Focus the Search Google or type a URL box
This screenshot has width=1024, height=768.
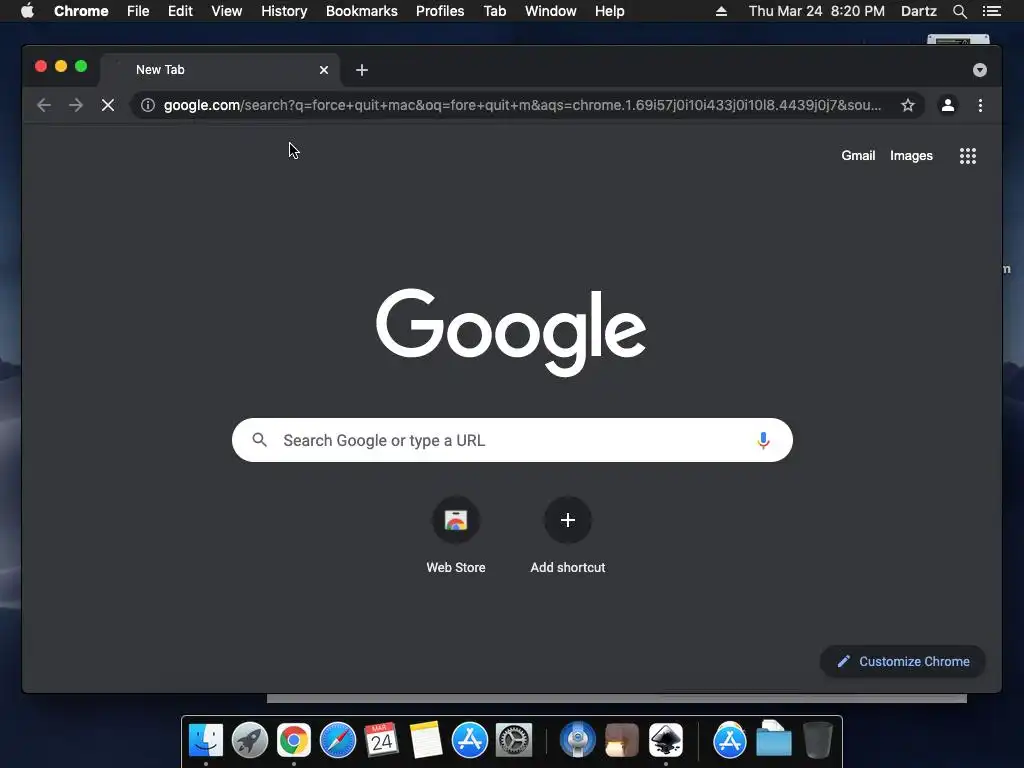coord(512,440)
